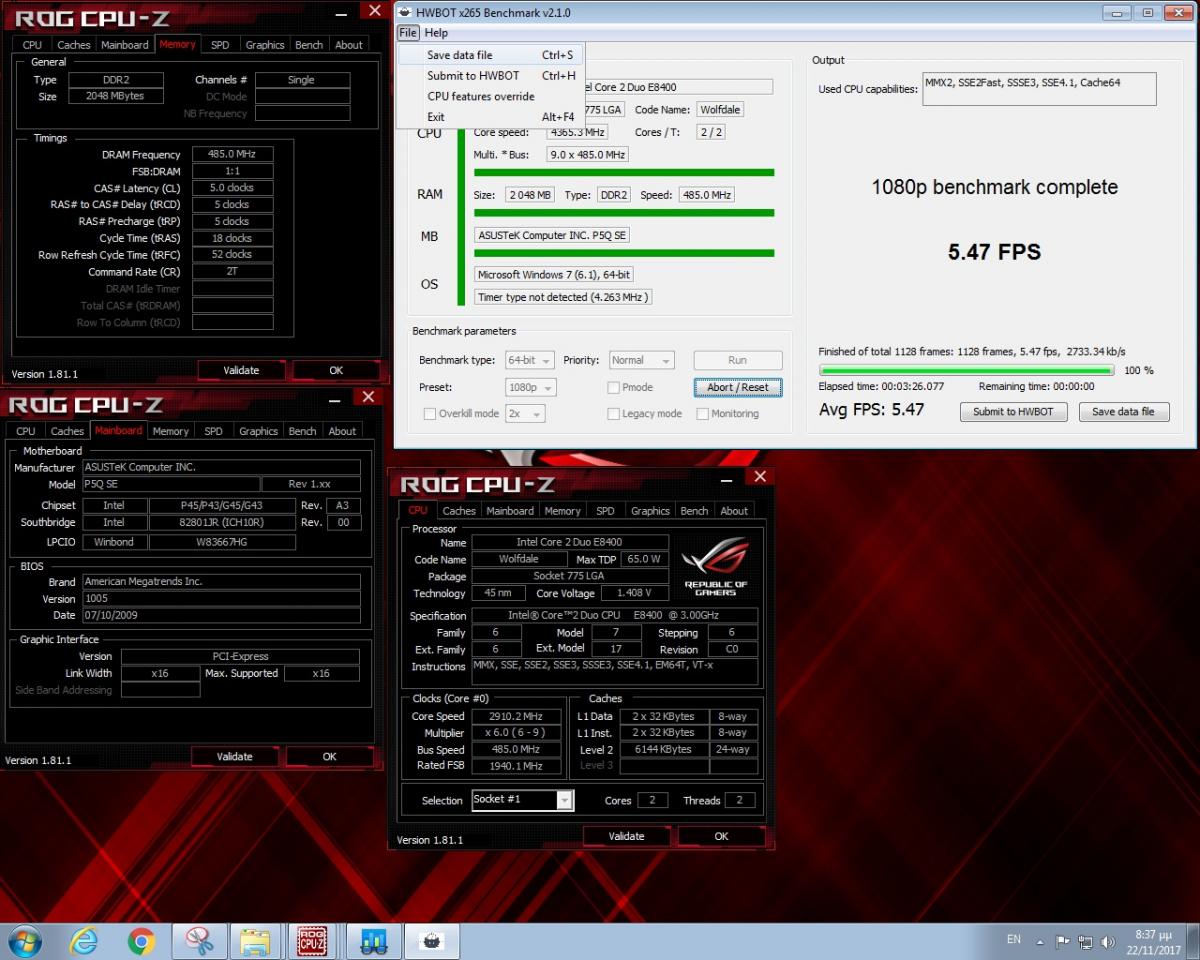Close the CPU-Z CPU window
1200x960 pixels.
pyautogui.click(x=760, y=477)
